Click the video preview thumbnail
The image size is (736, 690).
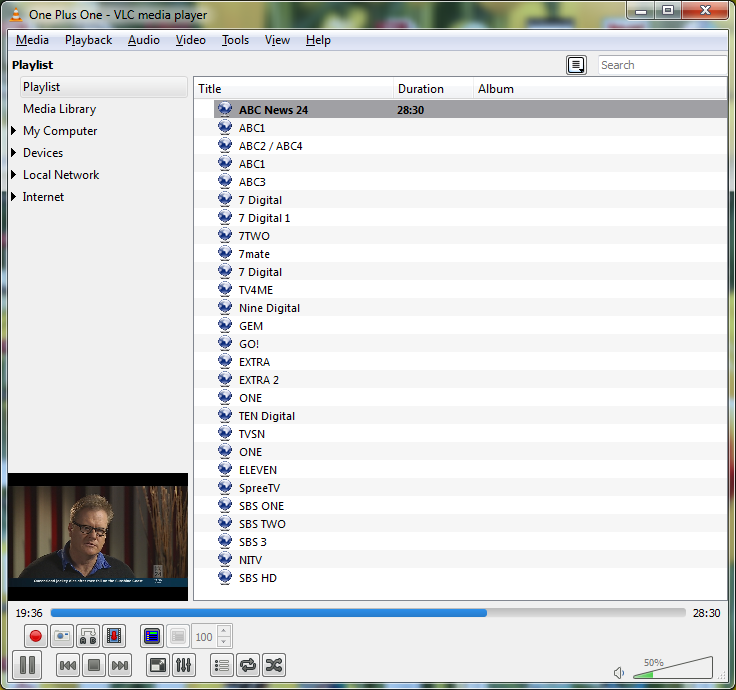point(98,537)
